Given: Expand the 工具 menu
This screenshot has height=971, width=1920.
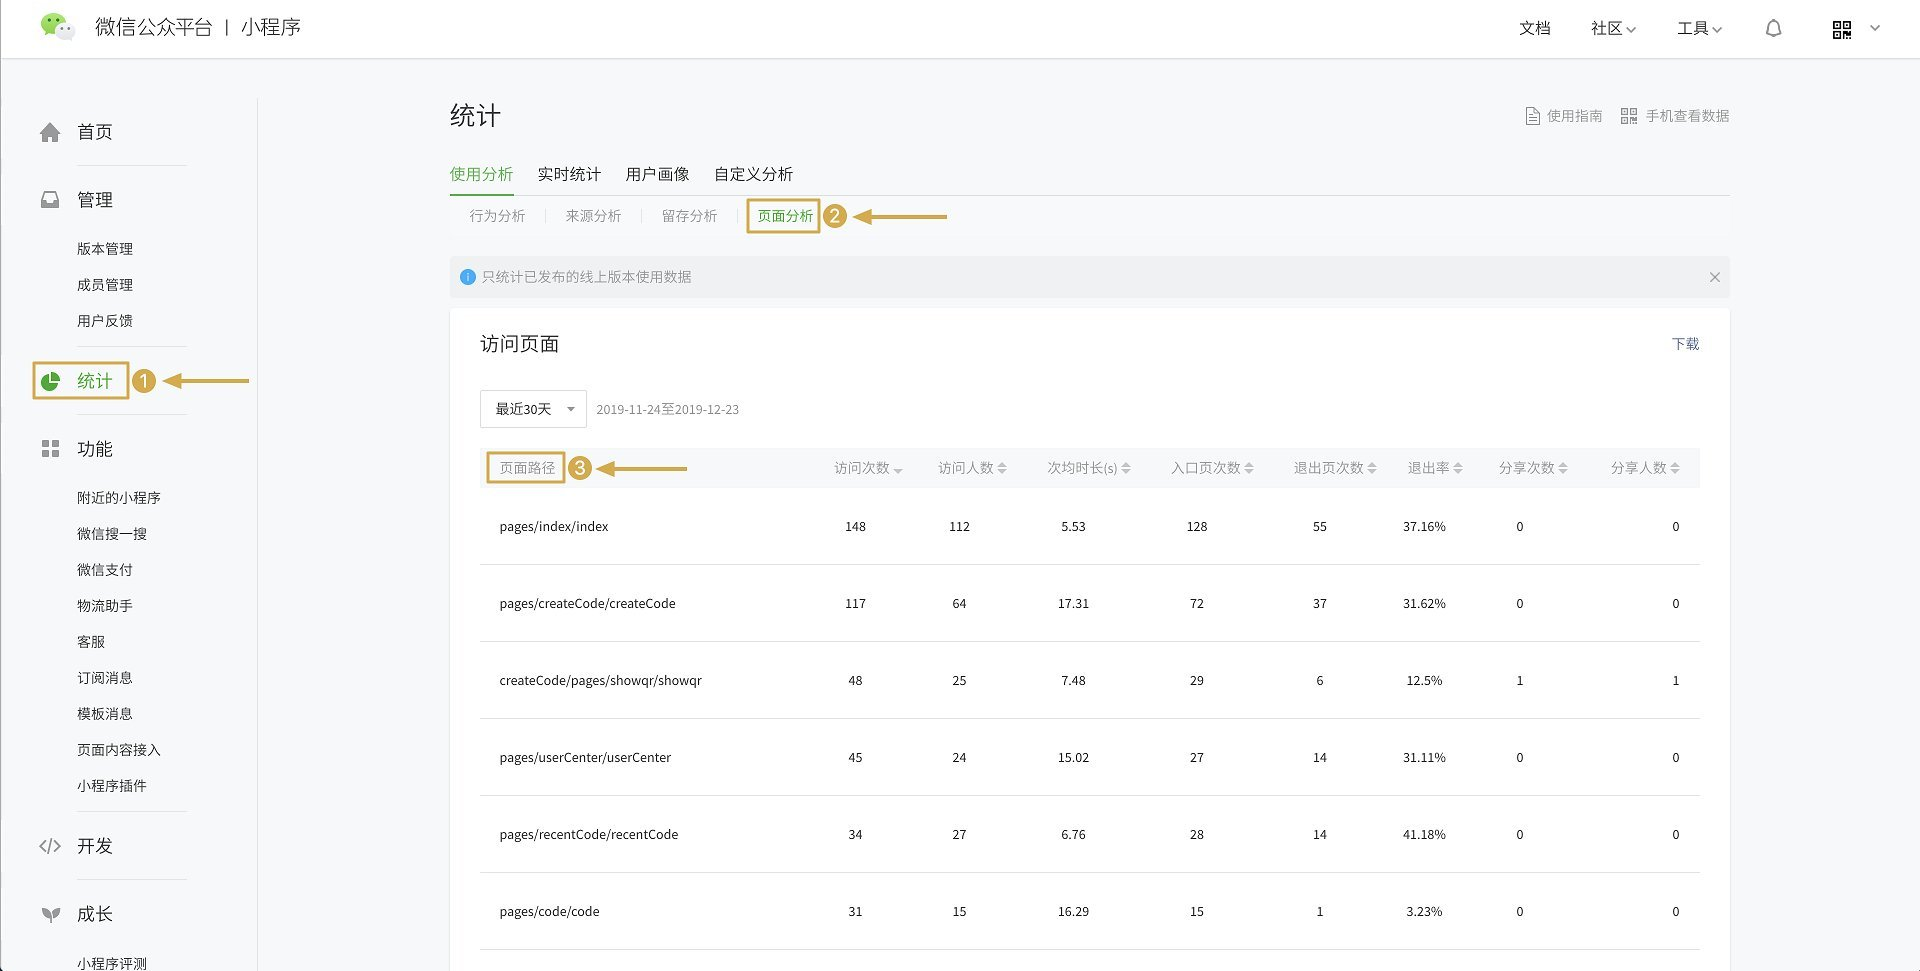Looking at the screenshot, I should pyautogui.click(x=1699, y=29).
